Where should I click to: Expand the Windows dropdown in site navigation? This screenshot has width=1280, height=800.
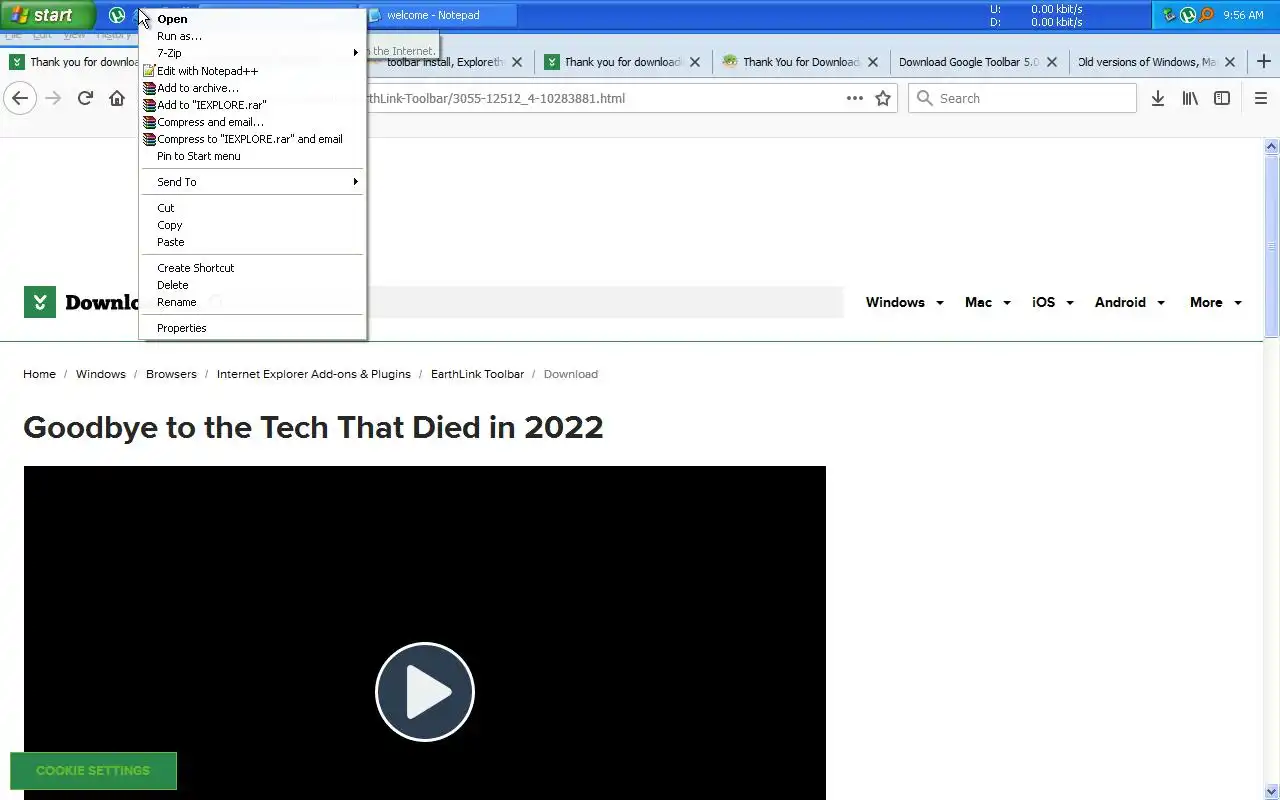(x=904, y=302)
